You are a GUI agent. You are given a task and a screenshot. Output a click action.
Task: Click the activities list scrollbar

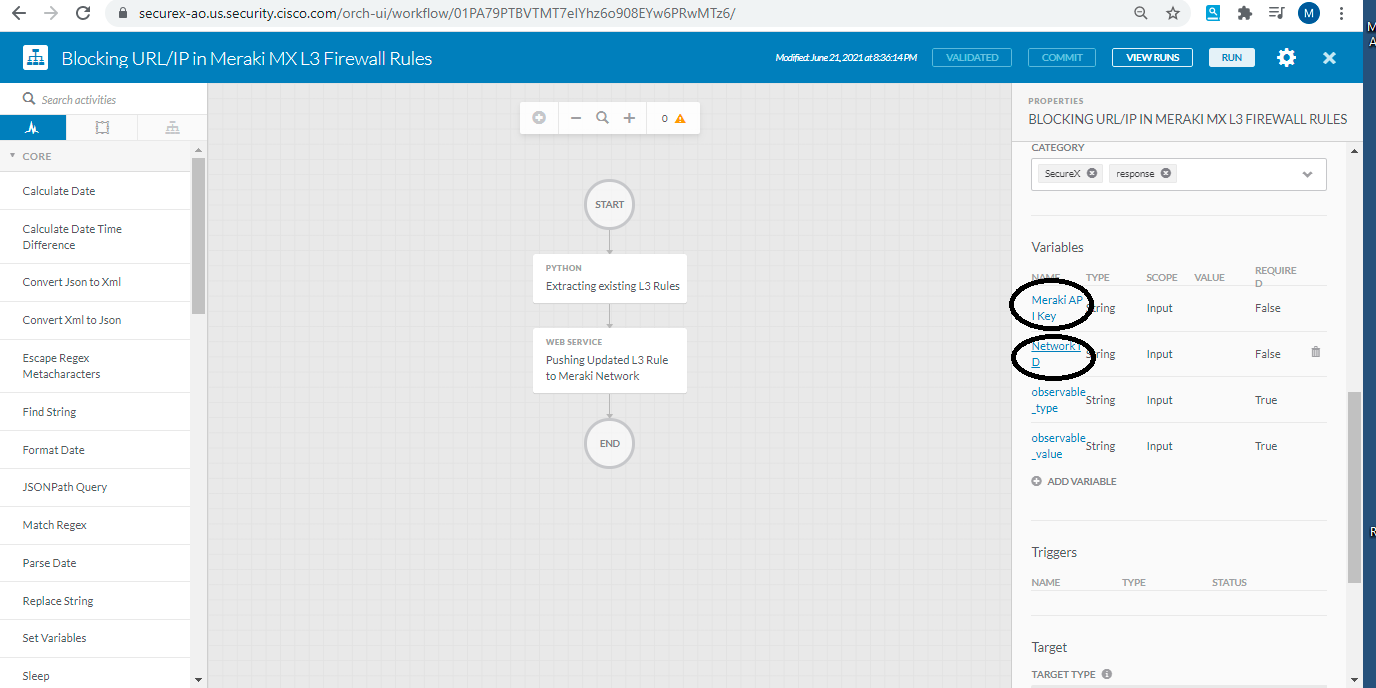coord(198,236)
